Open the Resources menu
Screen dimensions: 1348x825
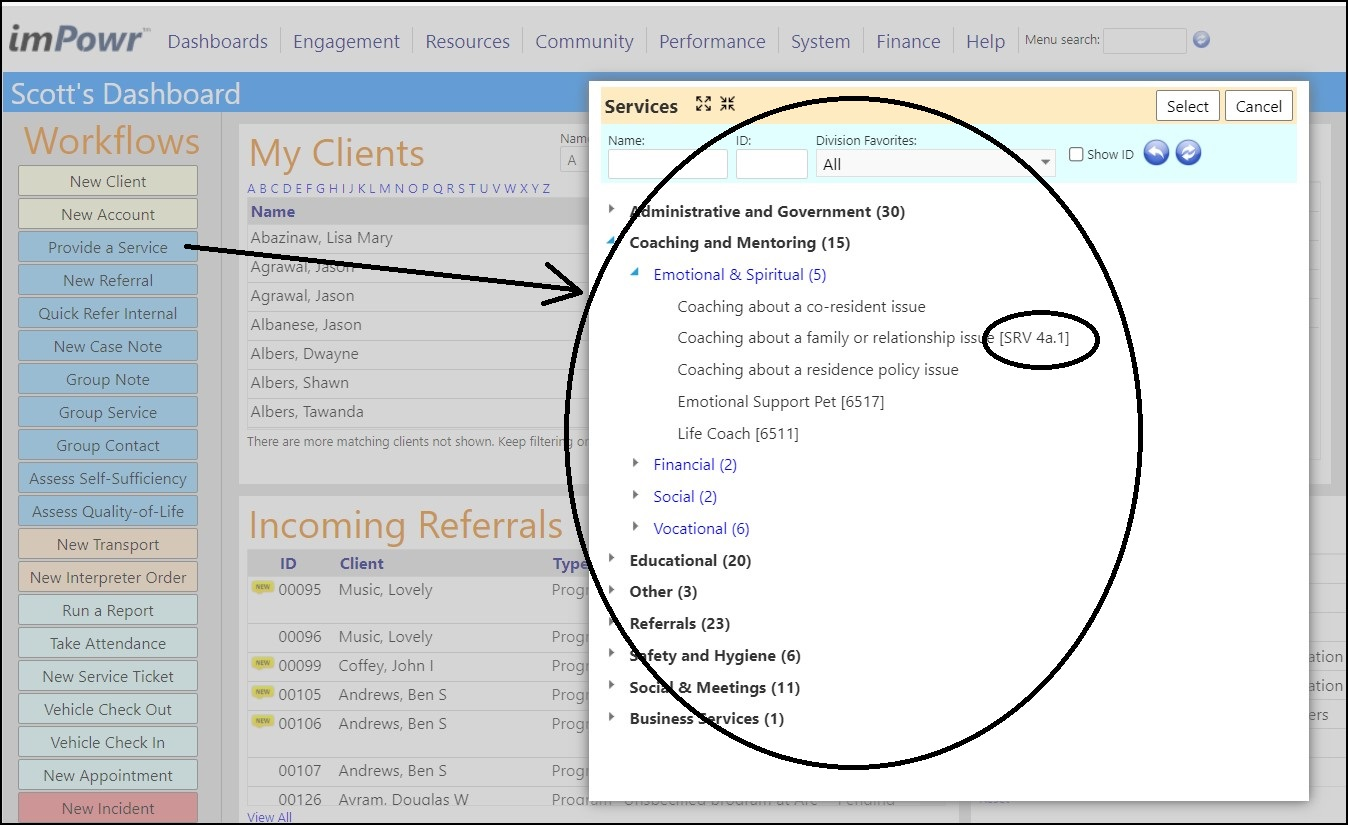pyautogui.click(x=467, y=41)
